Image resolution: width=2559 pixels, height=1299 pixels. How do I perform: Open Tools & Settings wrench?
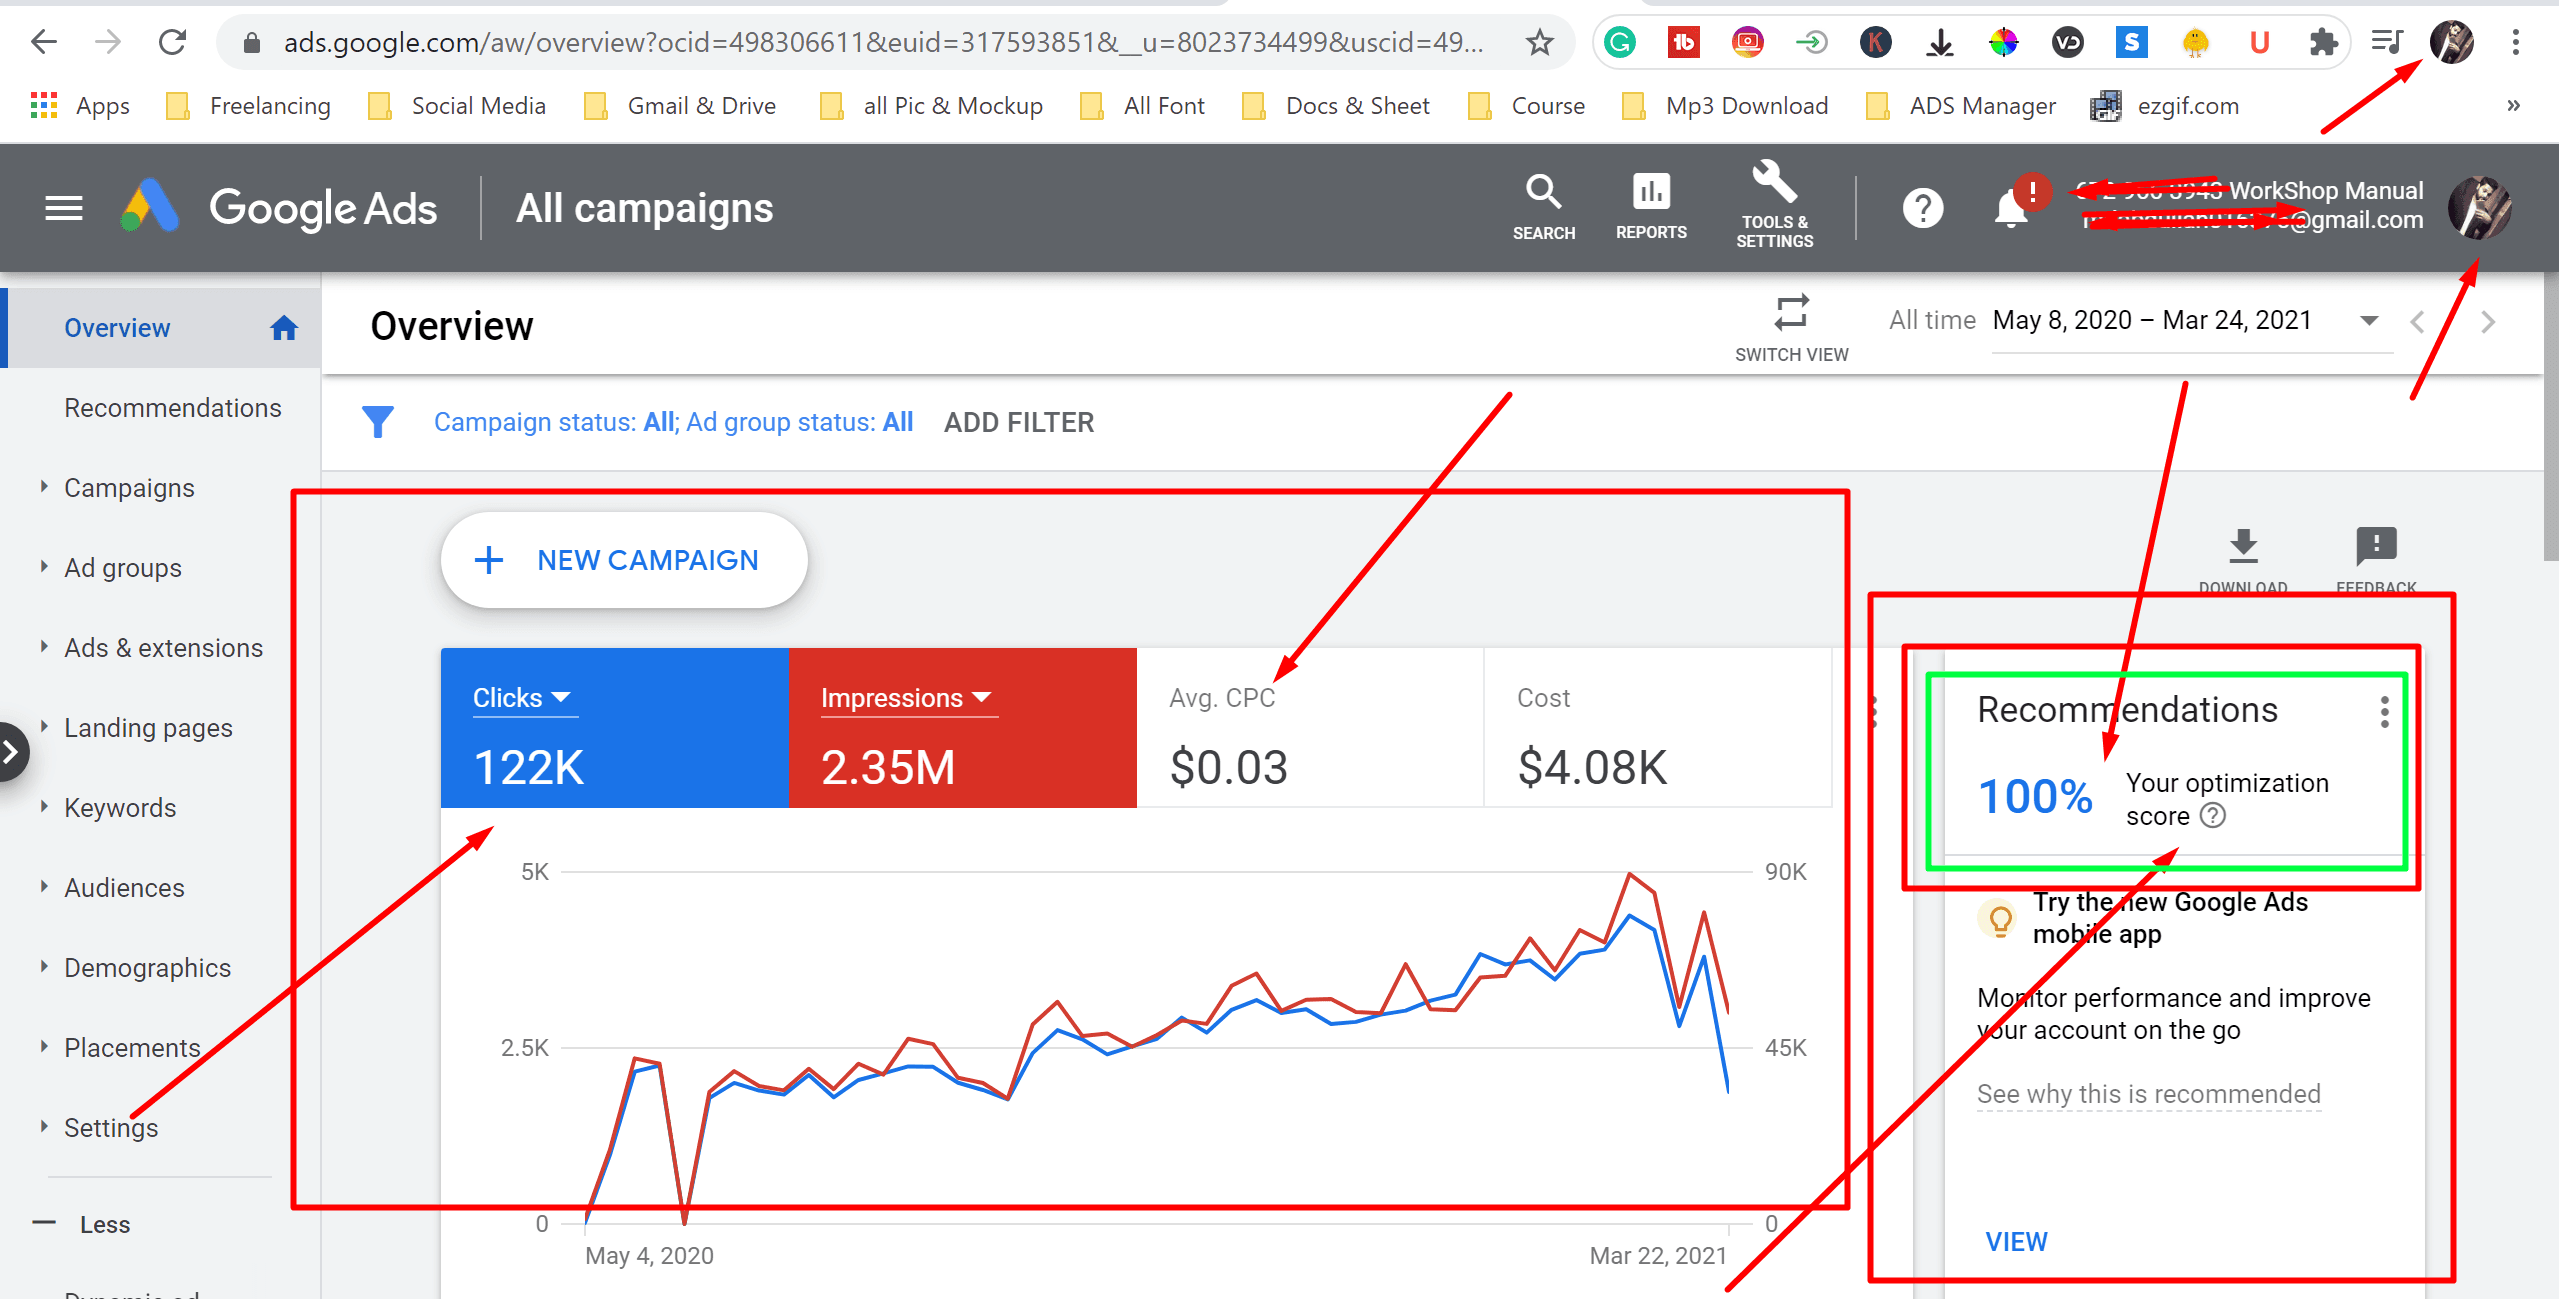[x=1774, y=205]
